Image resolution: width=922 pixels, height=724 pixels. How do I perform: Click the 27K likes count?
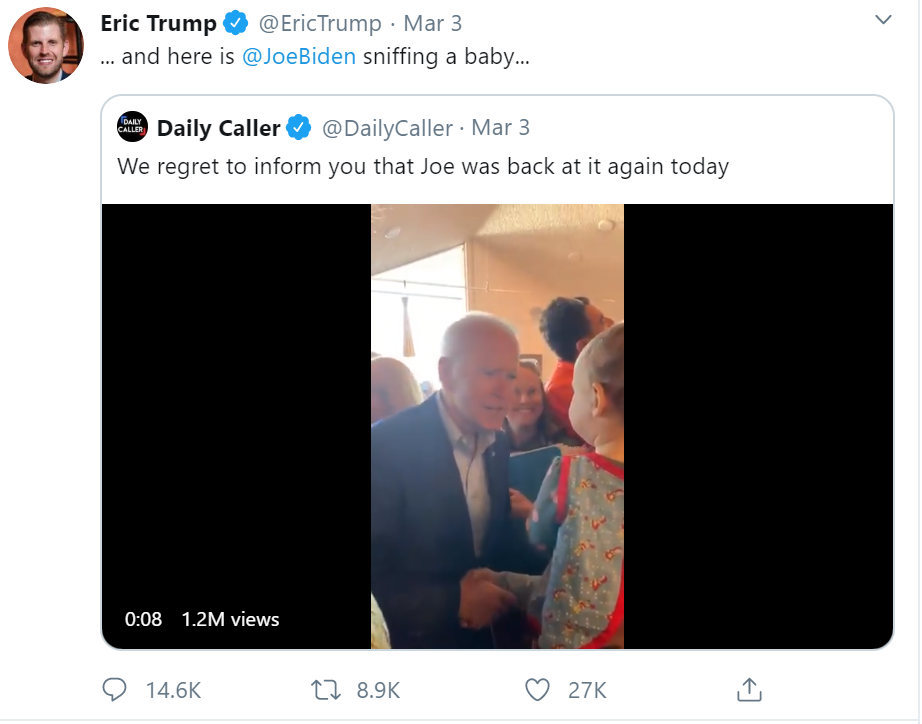tap(587, 689)
